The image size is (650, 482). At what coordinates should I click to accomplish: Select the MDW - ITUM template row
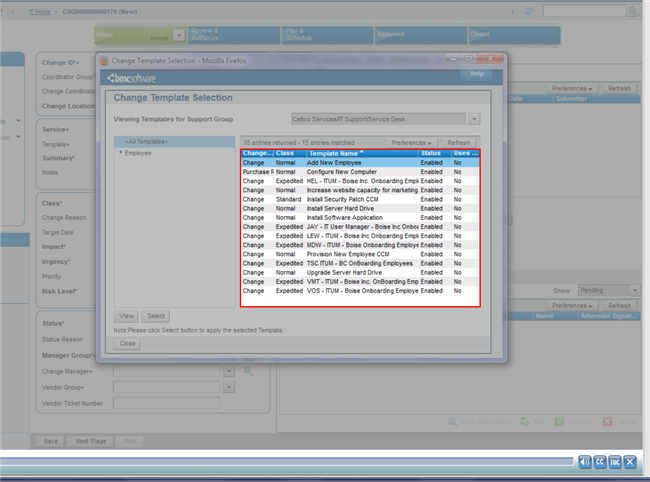coord(360,245)
